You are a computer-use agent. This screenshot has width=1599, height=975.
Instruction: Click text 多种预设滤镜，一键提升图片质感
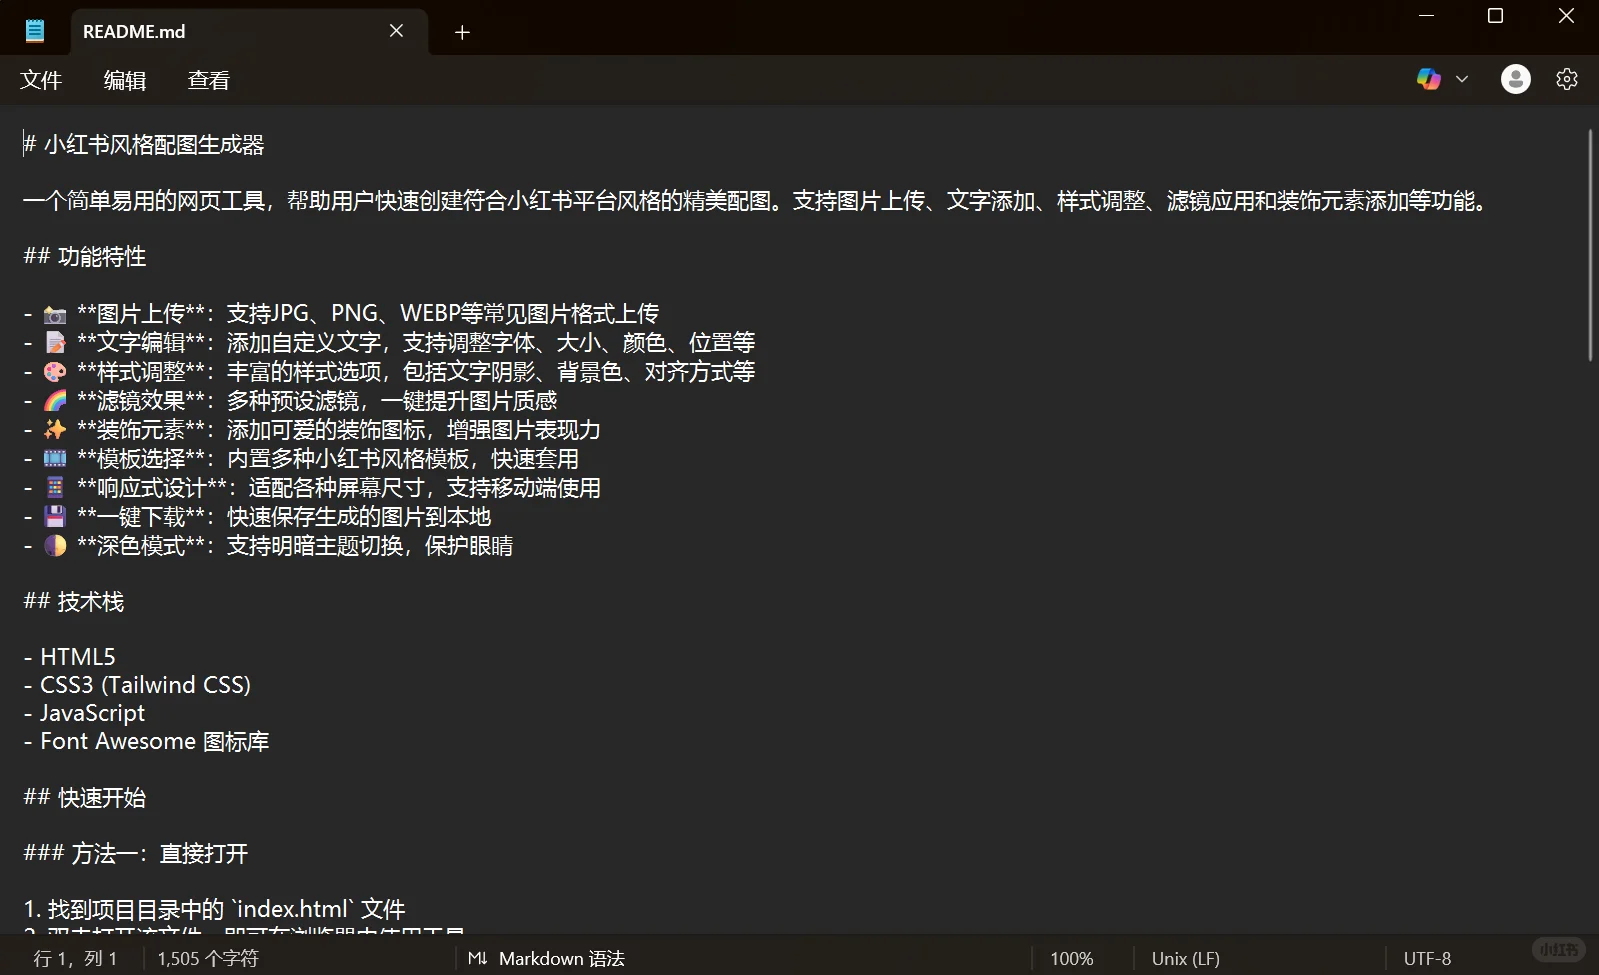point(392,401)
